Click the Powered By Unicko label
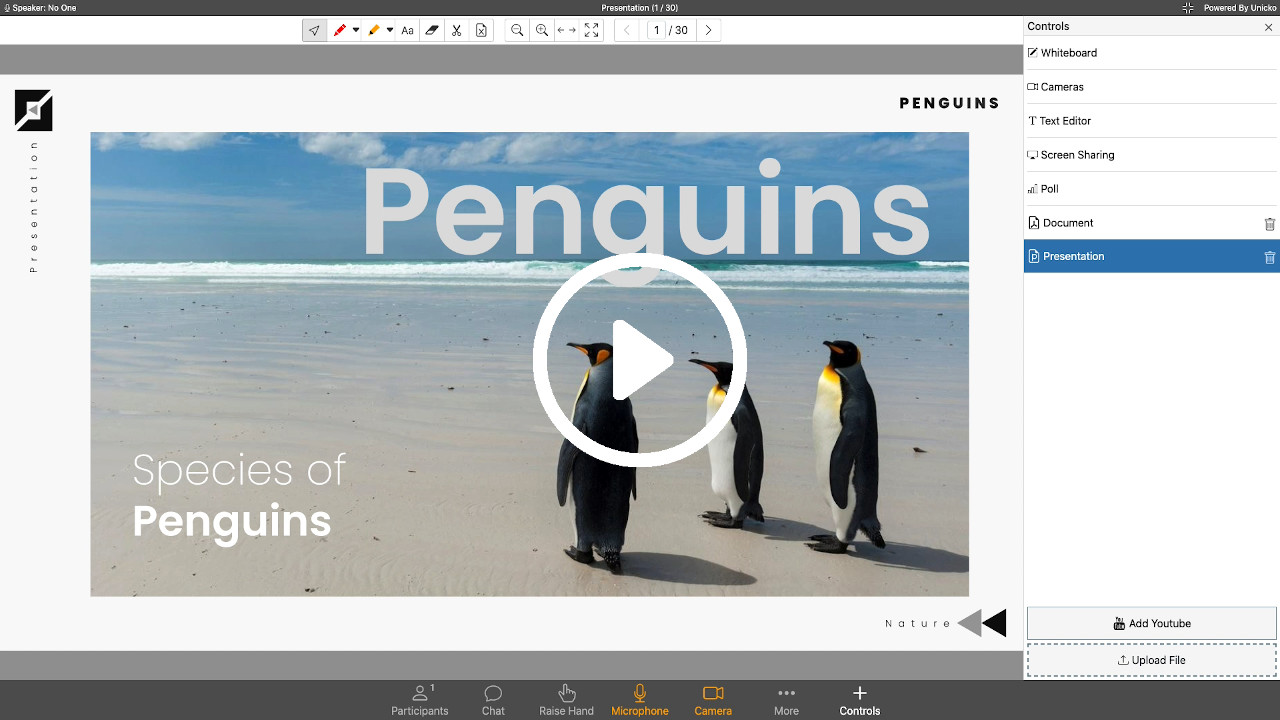 tap(1240, 8)
